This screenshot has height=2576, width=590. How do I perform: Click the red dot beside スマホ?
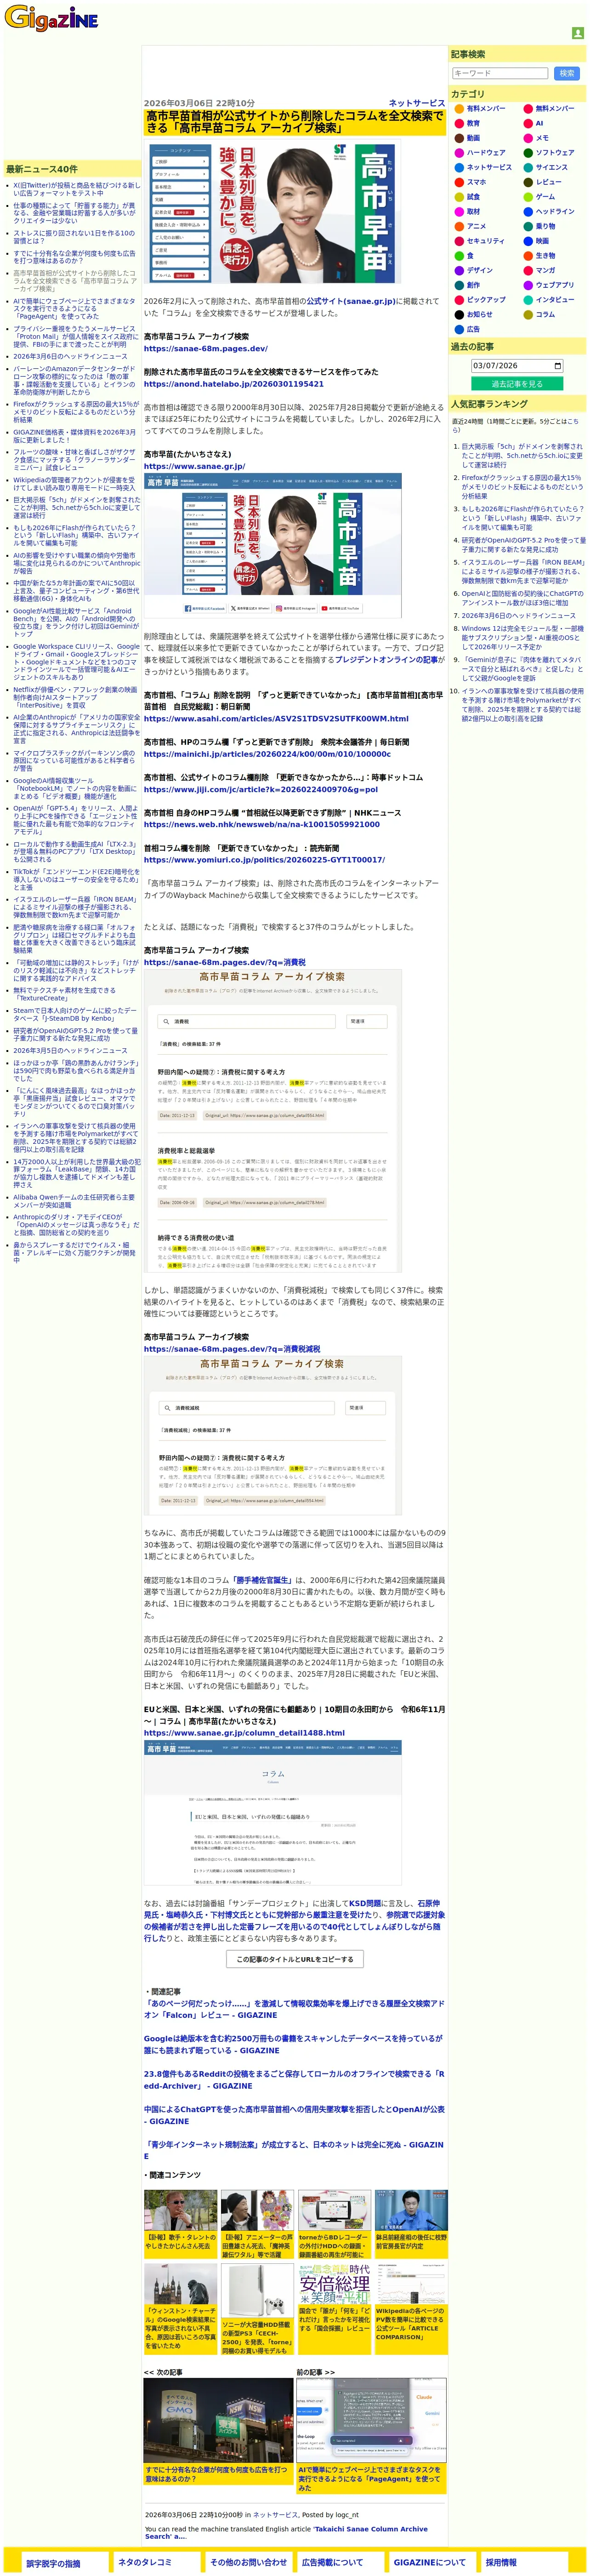click(x=459, y=182)
